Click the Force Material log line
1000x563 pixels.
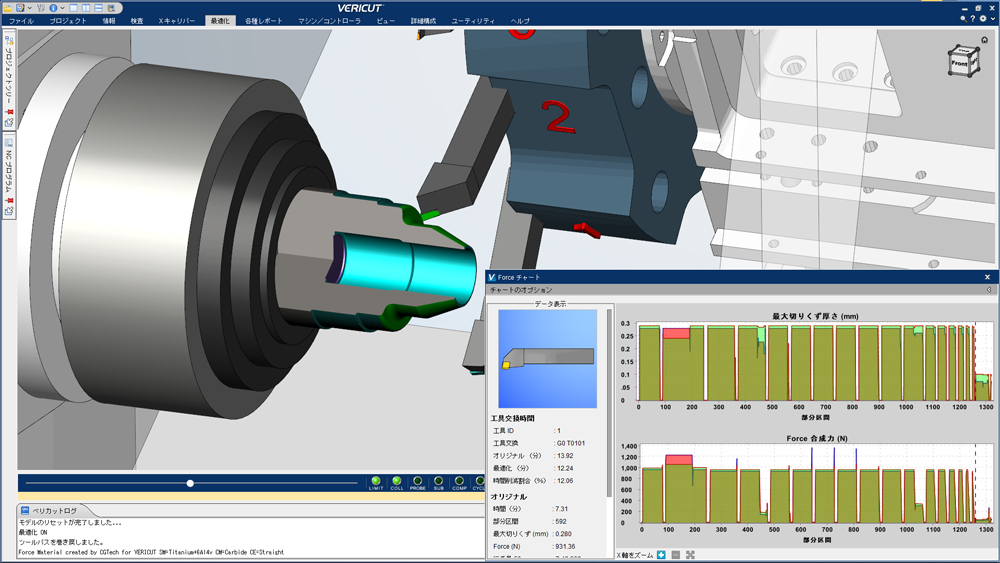pos(151,552)
